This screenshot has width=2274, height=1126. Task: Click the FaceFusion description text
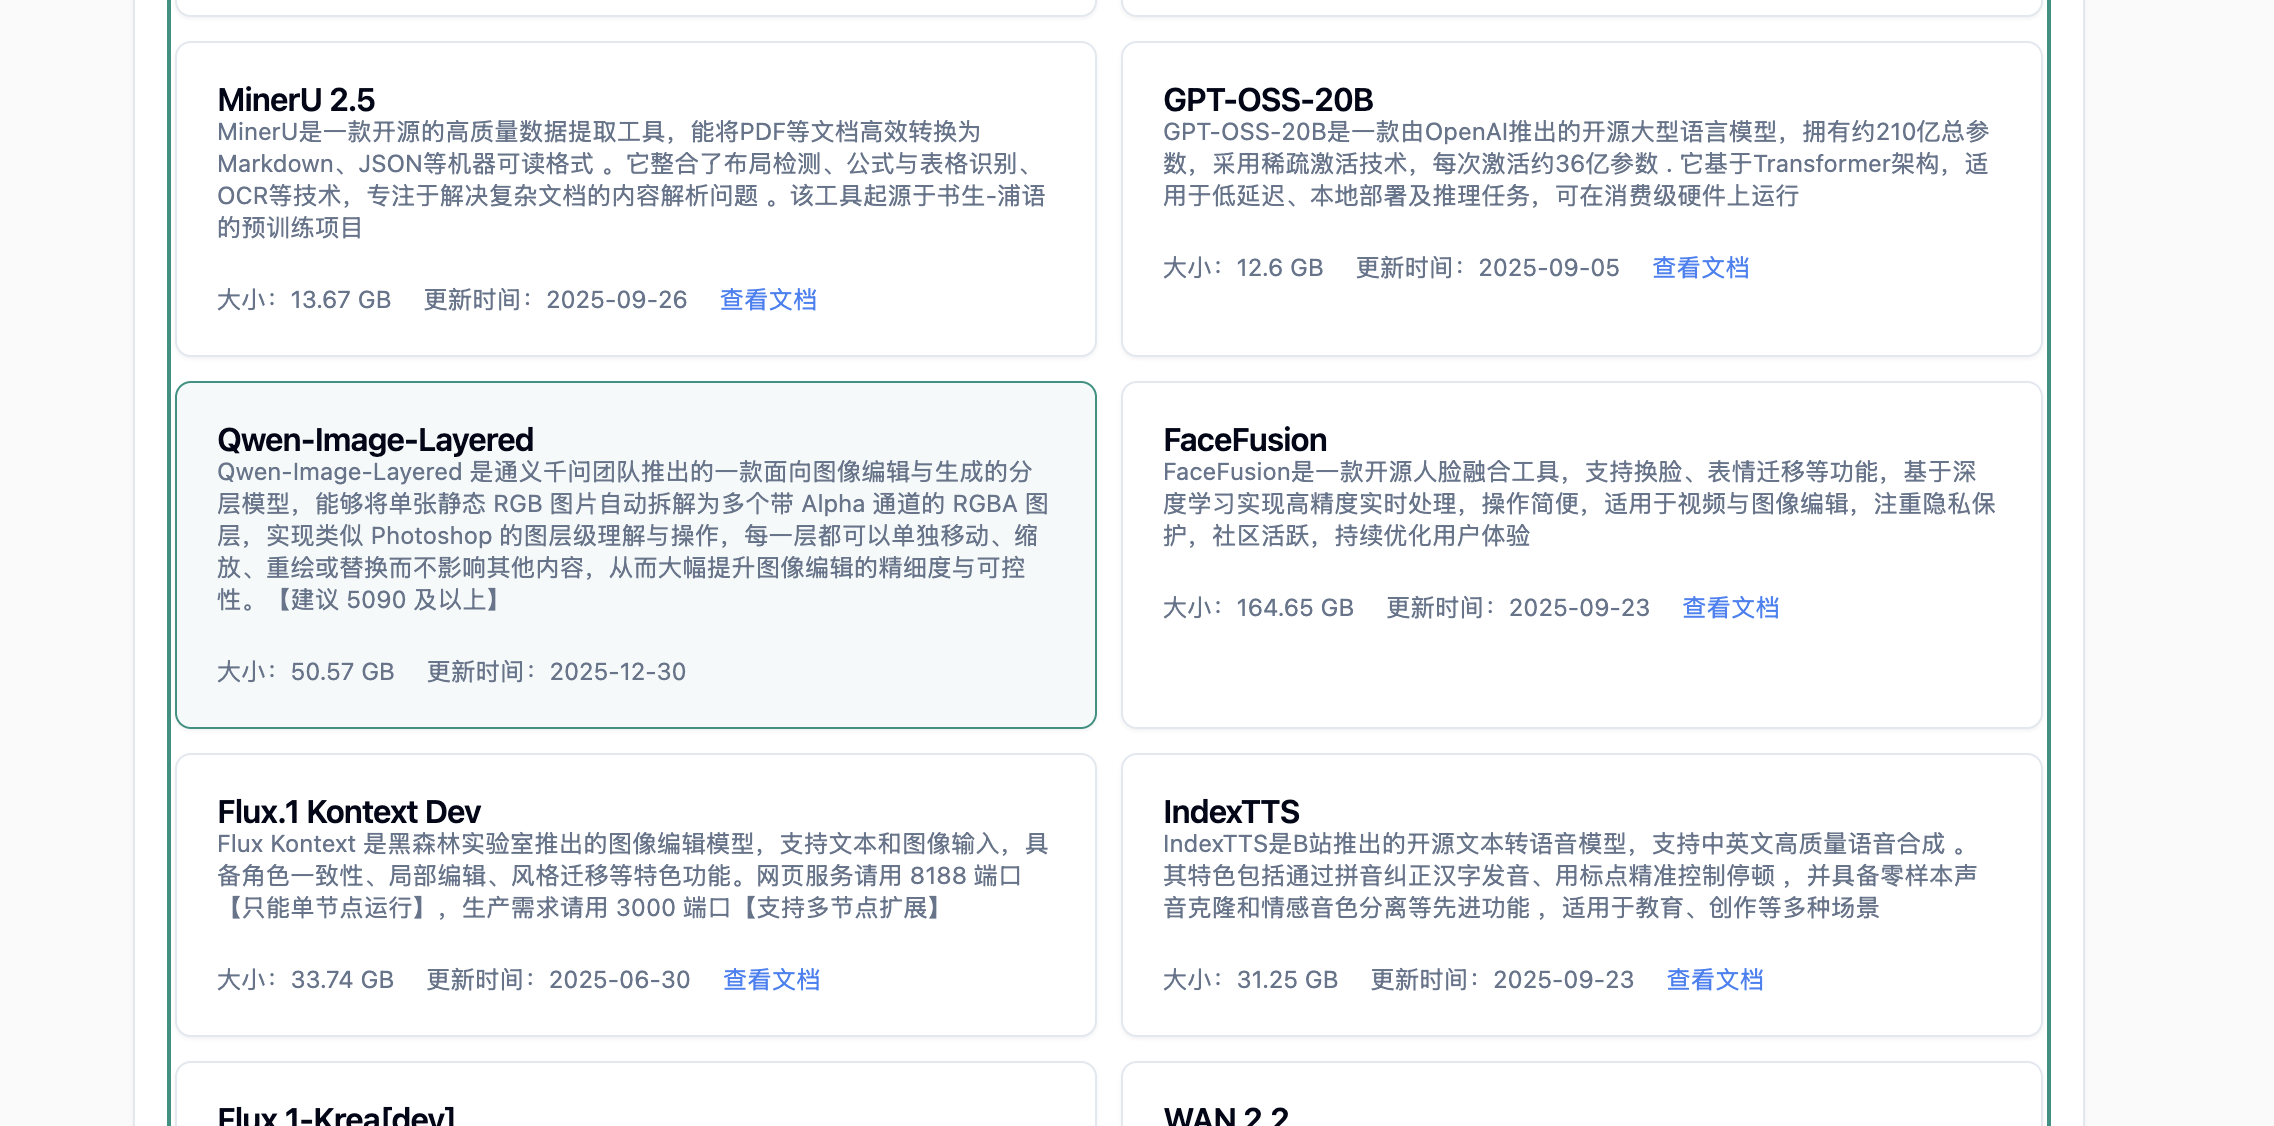pos(1578,504)
